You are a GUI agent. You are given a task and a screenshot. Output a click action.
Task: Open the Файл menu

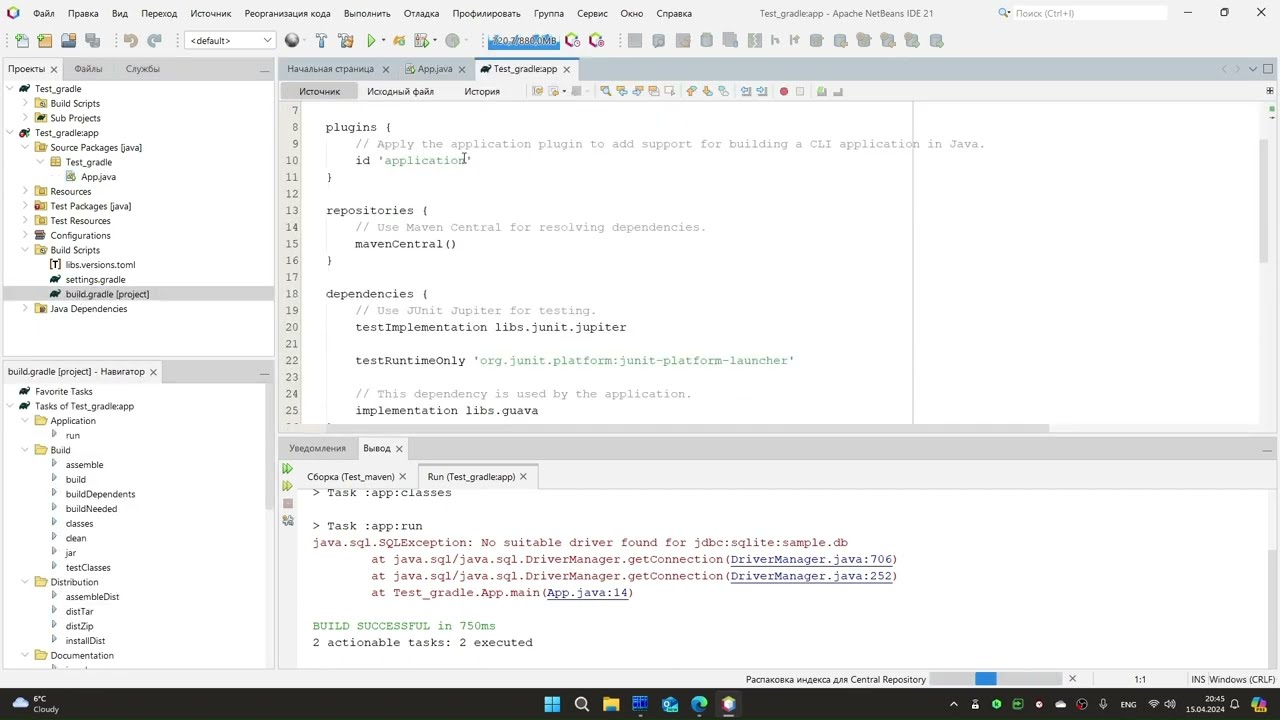[x=44, y=13]
